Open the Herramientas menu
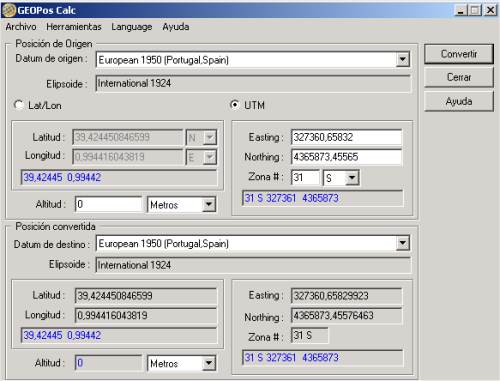 tap(74, 27)
